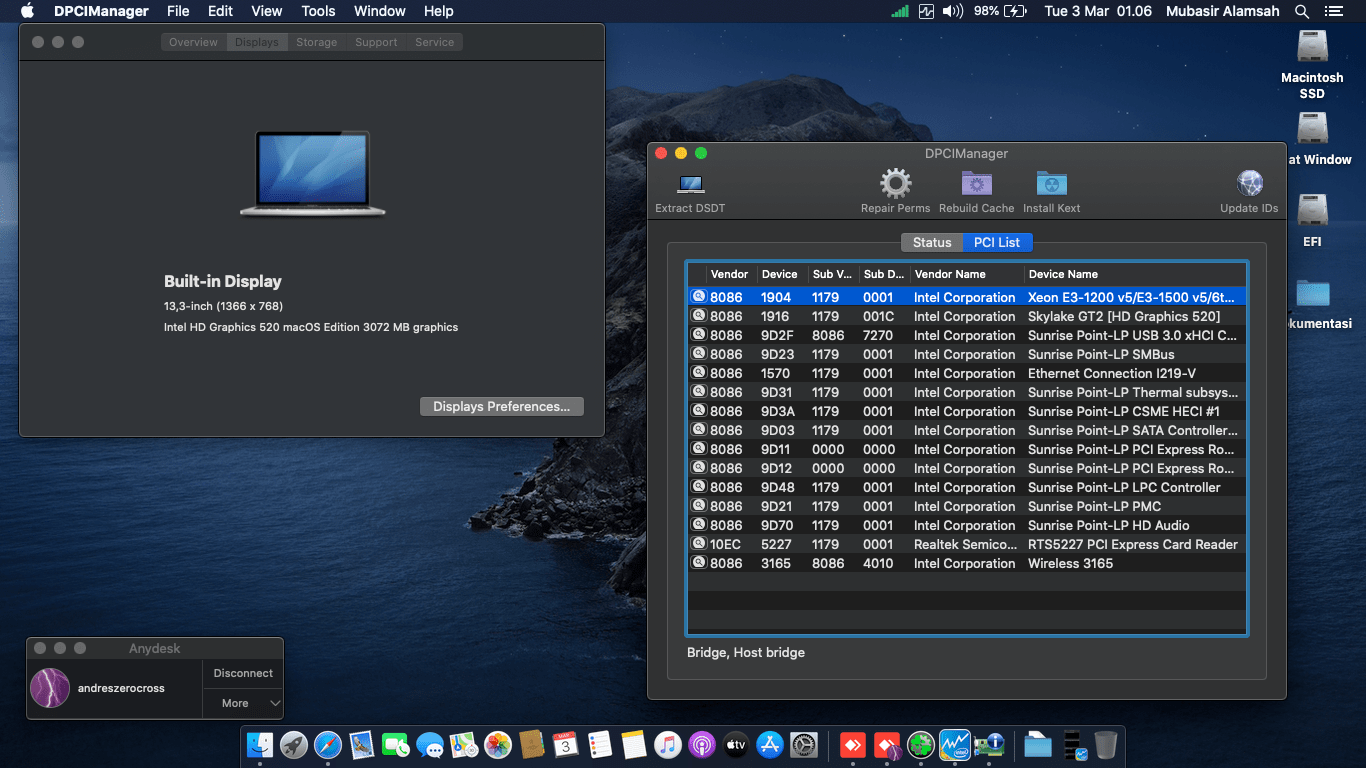Viewport: 1366px width, 768px height.
Task: Open the Help menu
Action: [439, 11]
